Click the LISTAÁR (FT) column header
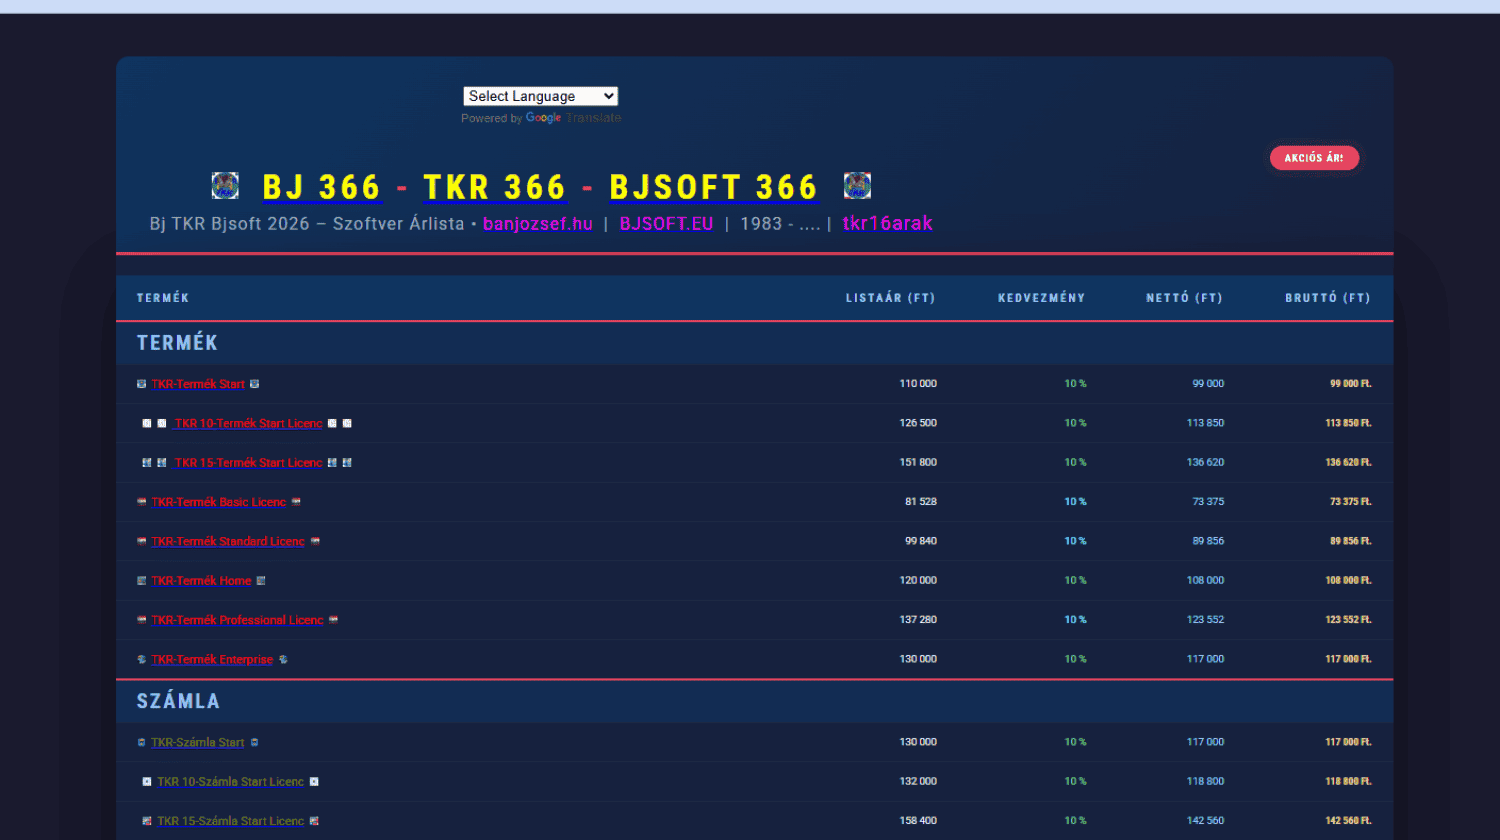Image resolution: width=1500 pixels, height=840 pixels. coord(891,298)
